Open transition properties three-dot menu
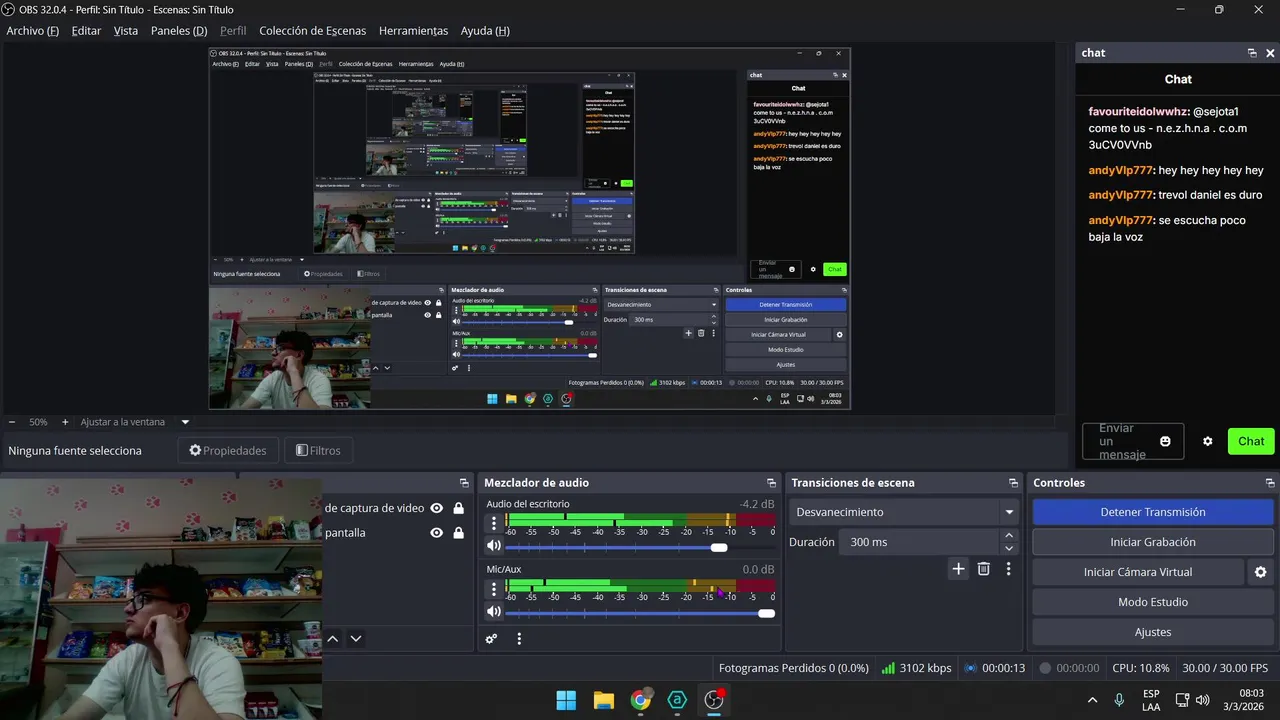This screenshot has width=1280, height=720. 1008,569
